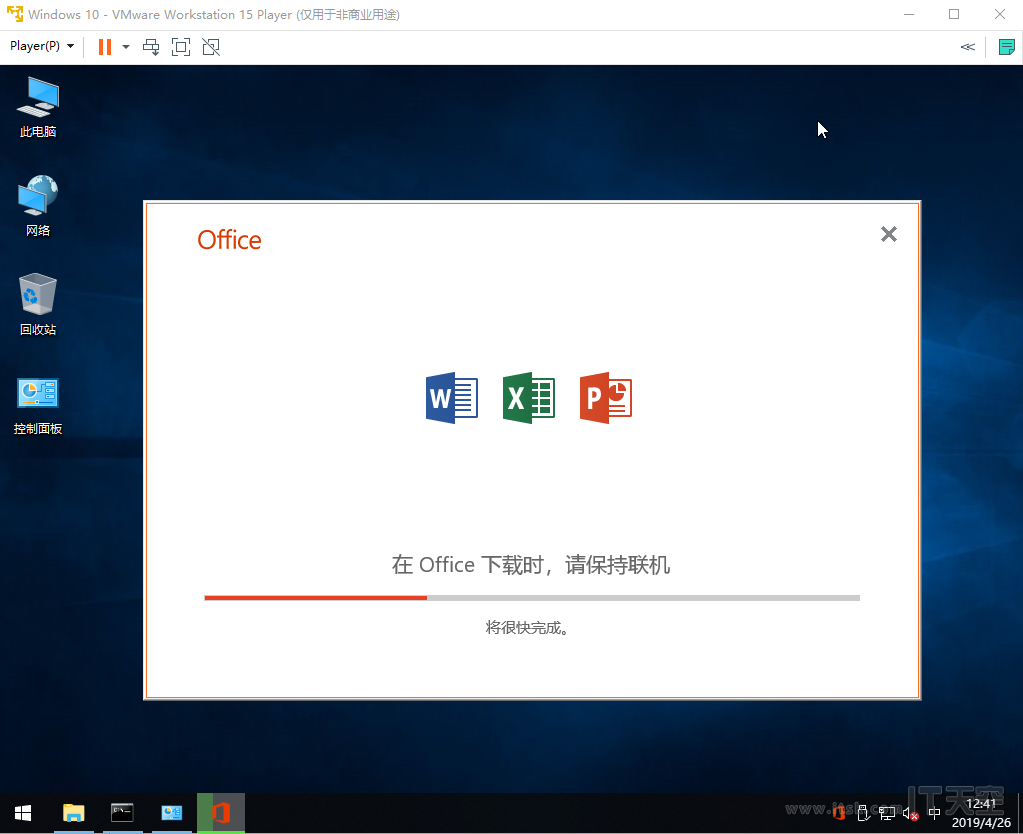Switch VMware to Unity mode
The image size is (1023, 834).
click(211, 47)
